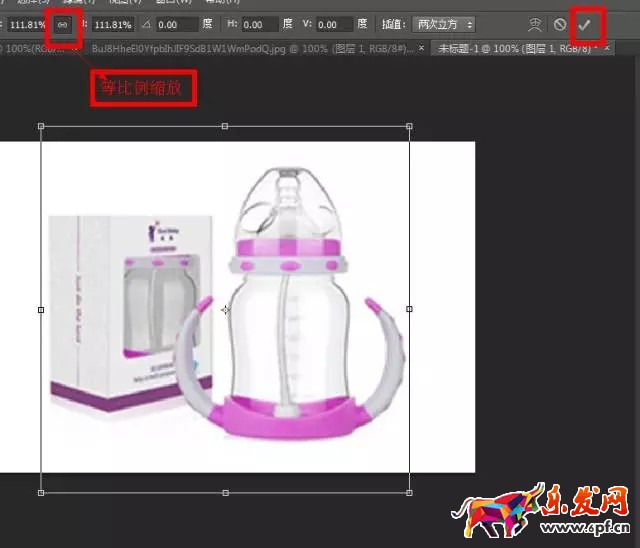The width and height of the screenshot is (640, 548).
Task: Click the top-middle transform handle
Action: click(225, 126)
